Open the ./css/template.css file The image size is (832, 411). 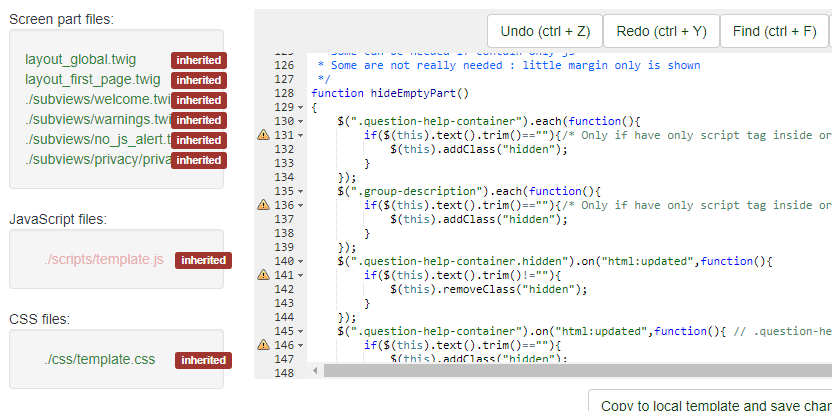pos(99,360)
